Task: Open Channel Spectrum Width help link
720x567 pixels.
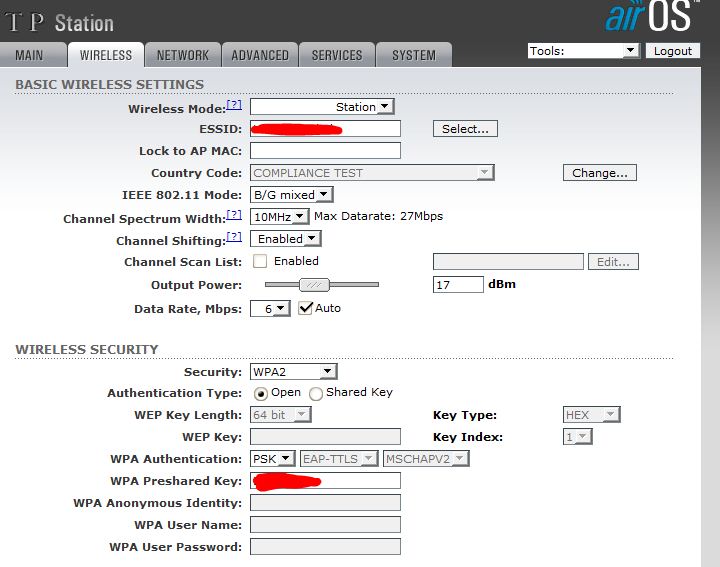Action: [234, 214]
